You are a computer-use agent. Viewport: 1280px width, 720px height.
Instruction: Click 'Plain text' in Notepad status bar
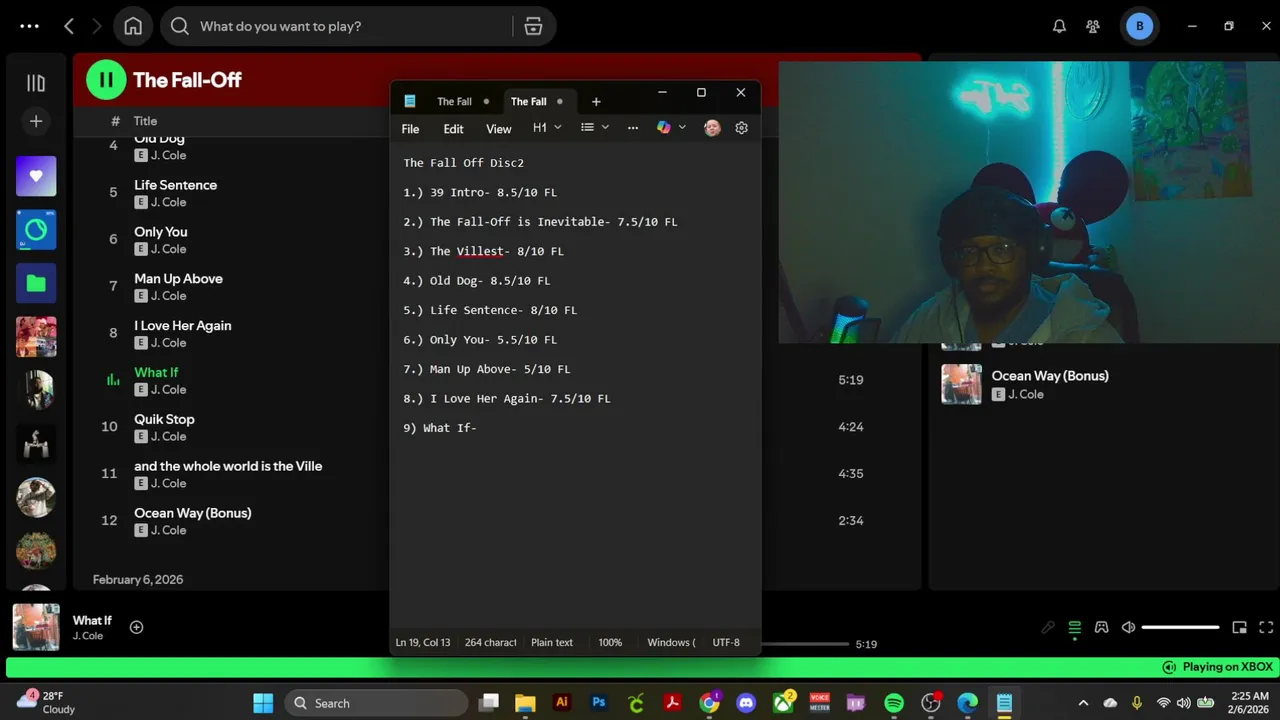click(552, 642)
